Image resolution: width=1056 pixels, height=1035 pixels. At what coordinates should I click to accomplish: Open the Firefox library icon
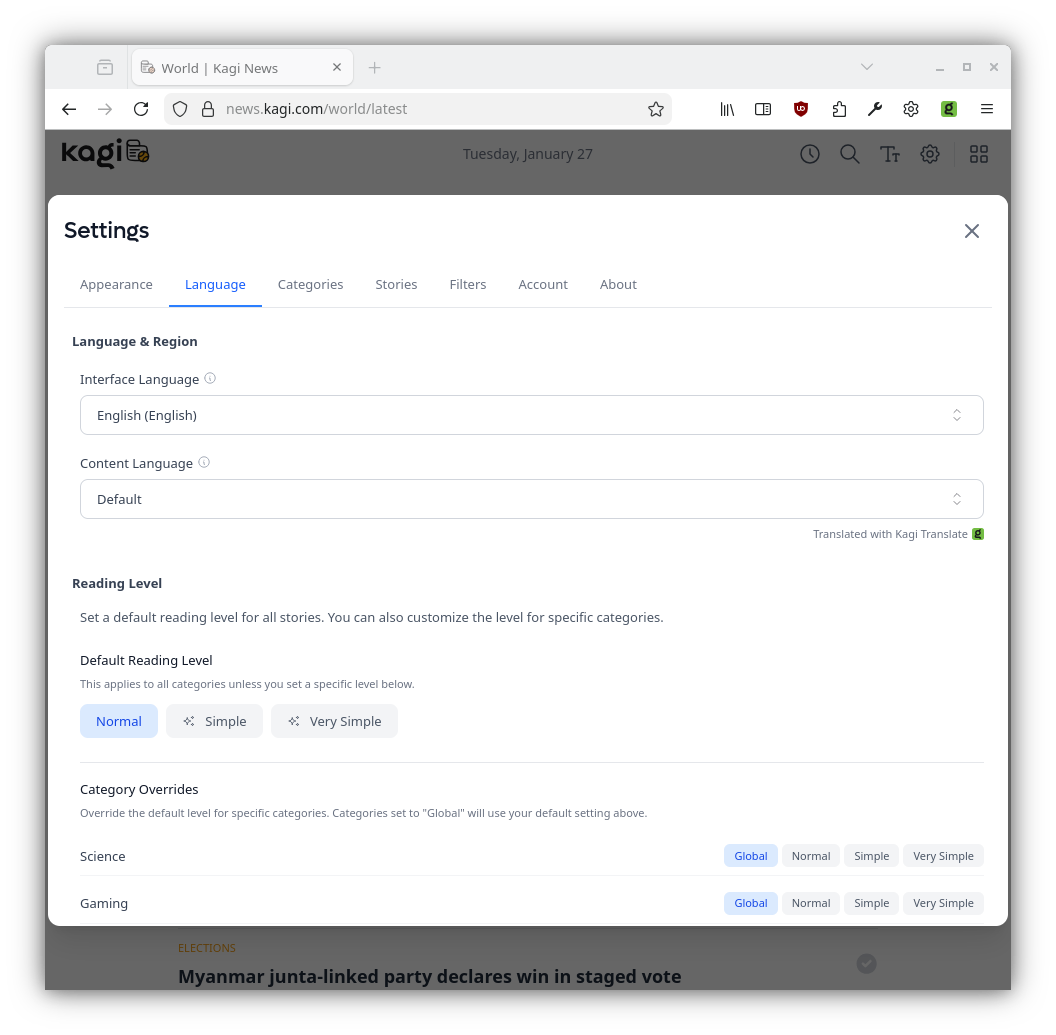coord(727,109)
